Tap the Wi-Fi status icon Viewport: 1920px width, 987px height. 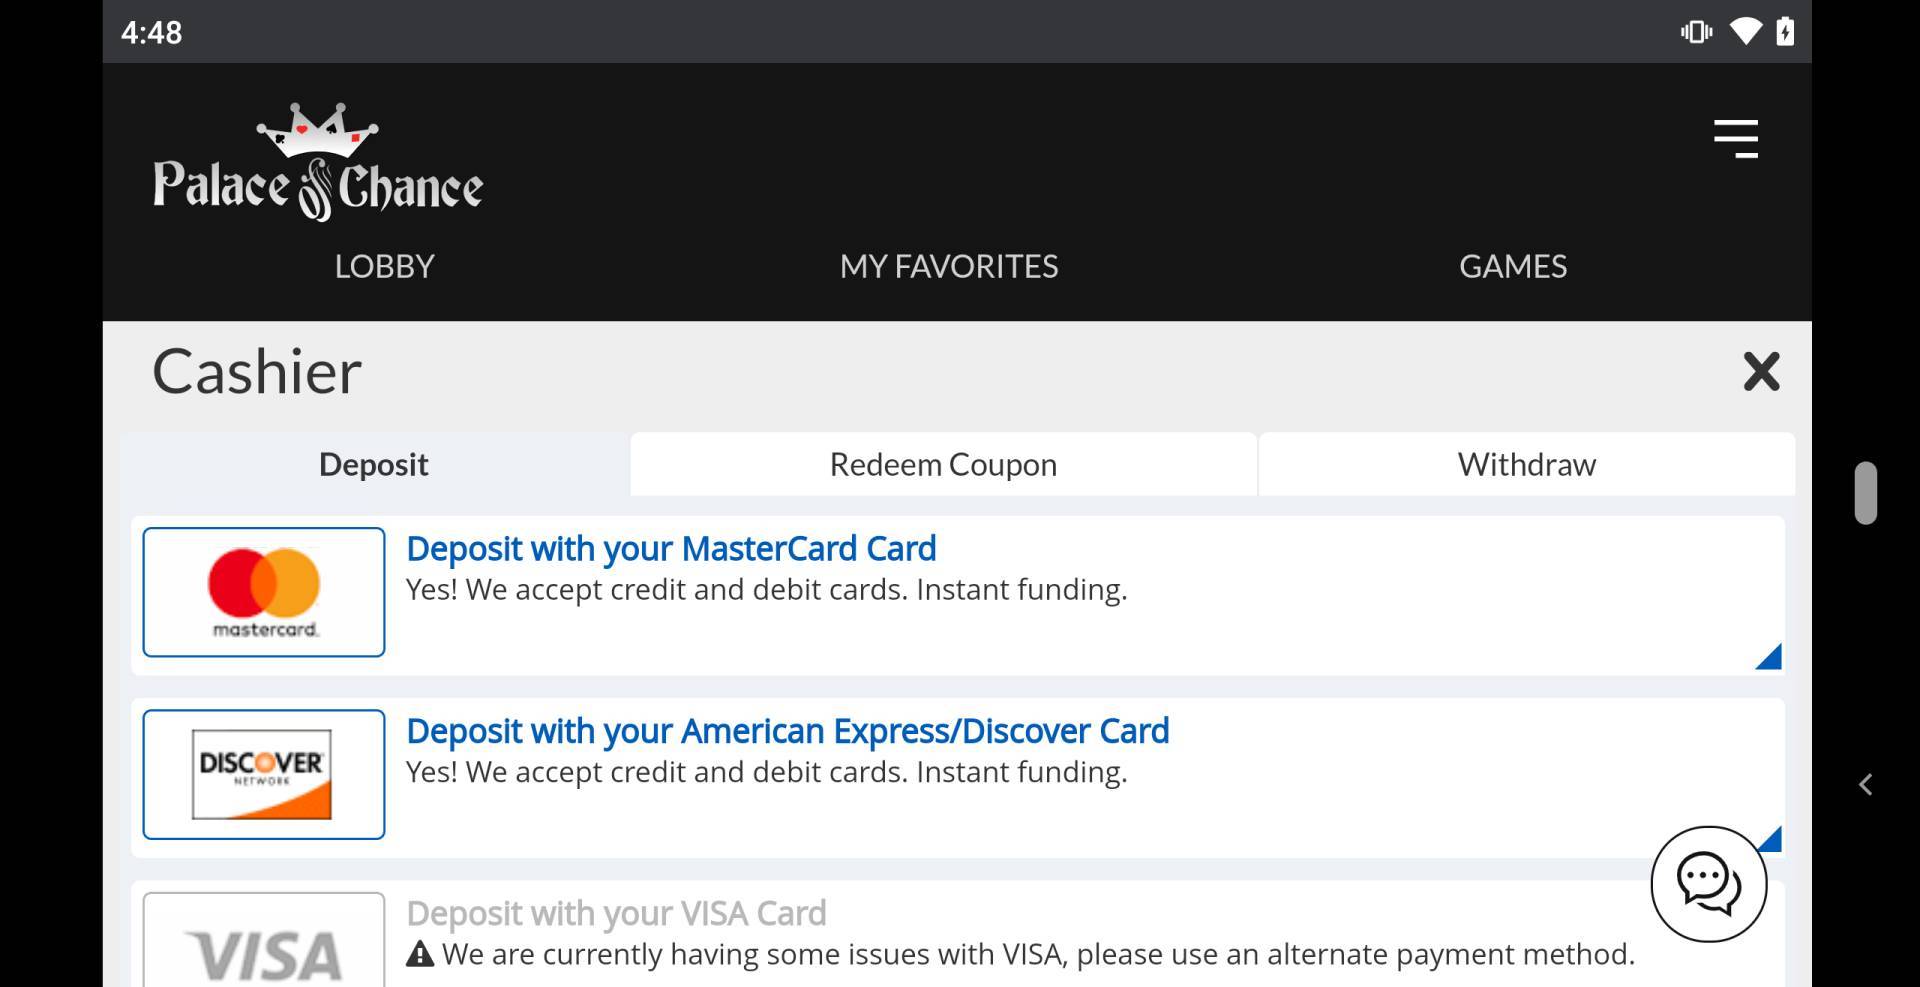tap(1745, 32)
